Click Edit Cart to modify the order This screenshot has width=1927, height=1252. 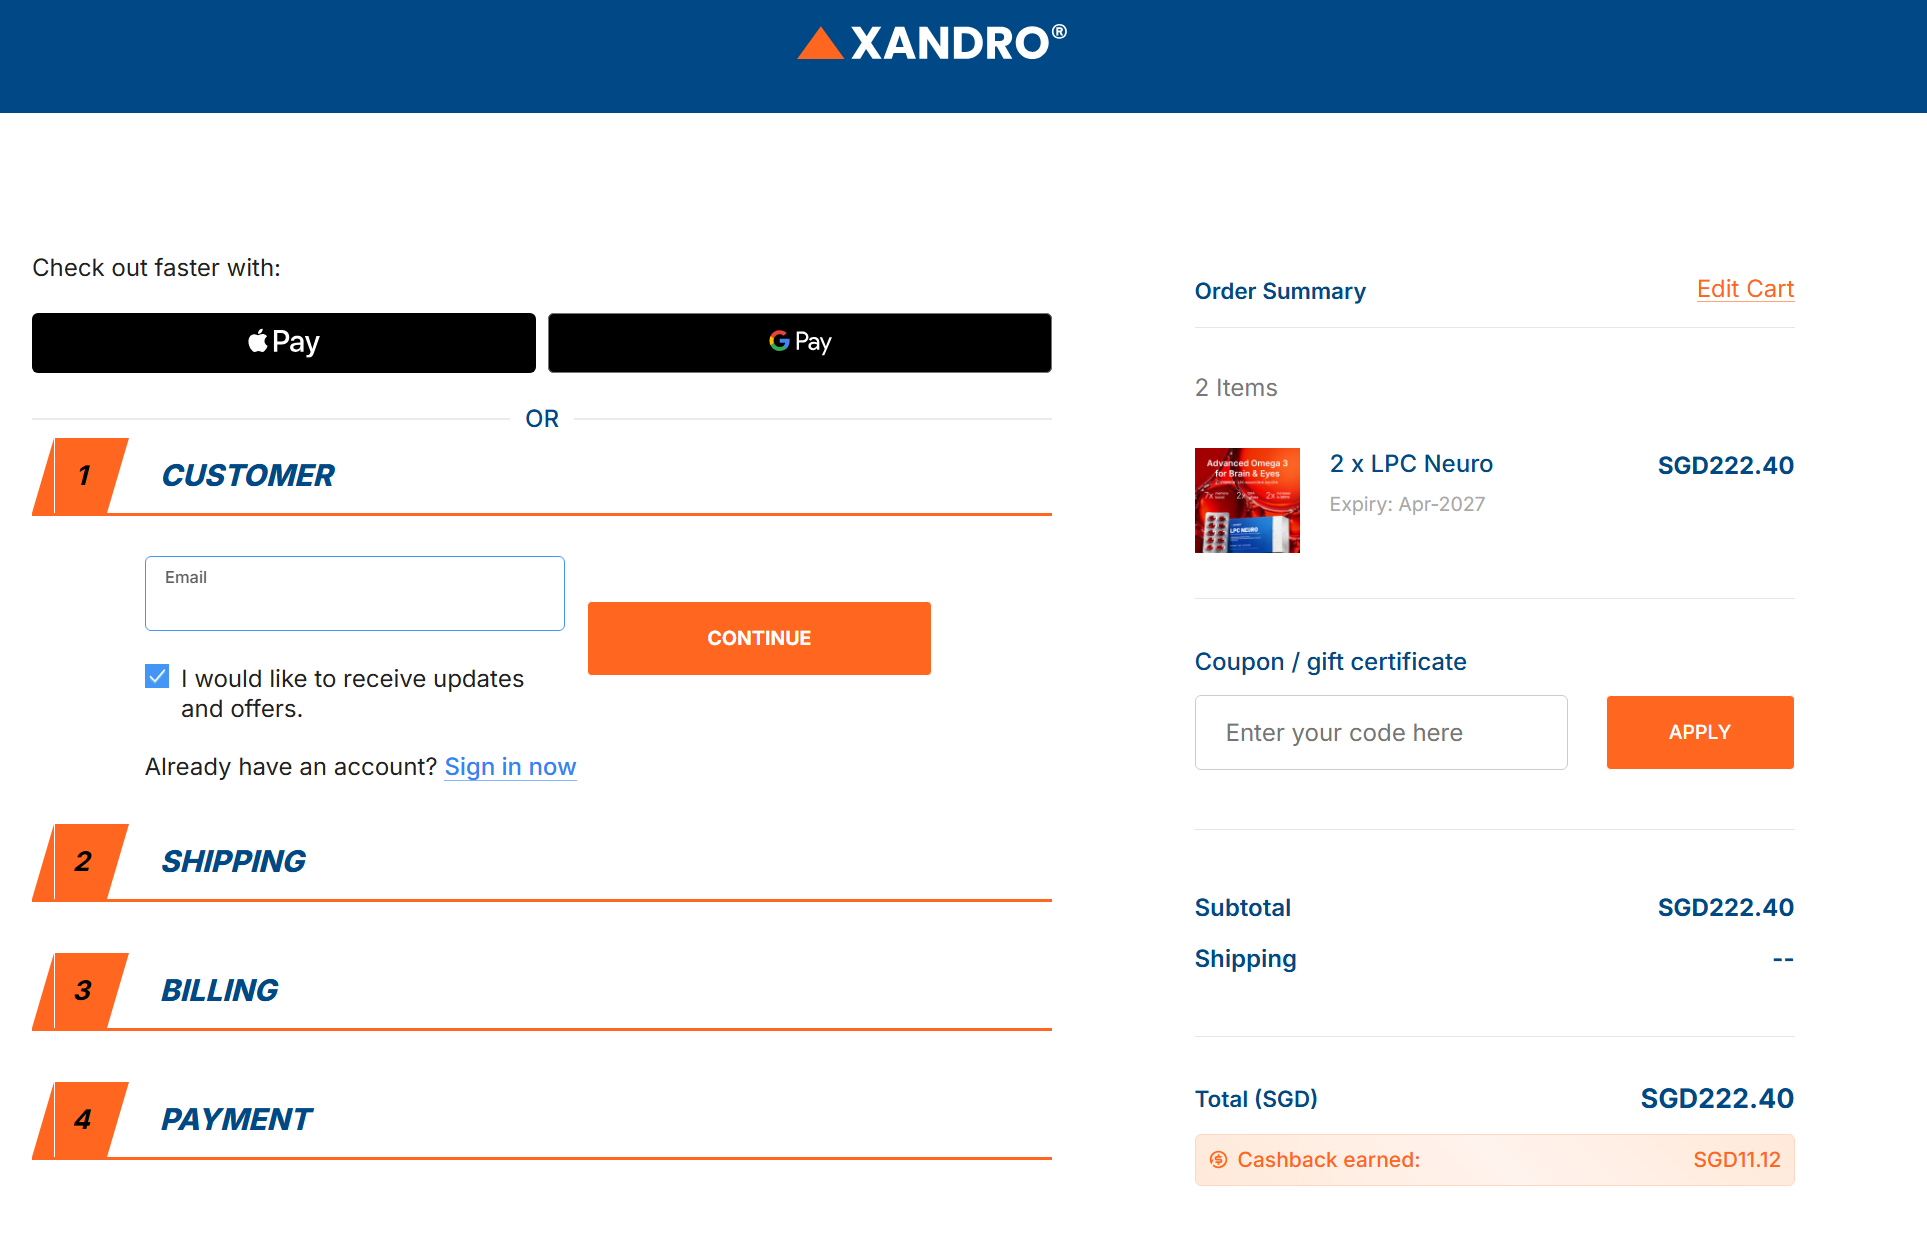[x=1744, y=289]
